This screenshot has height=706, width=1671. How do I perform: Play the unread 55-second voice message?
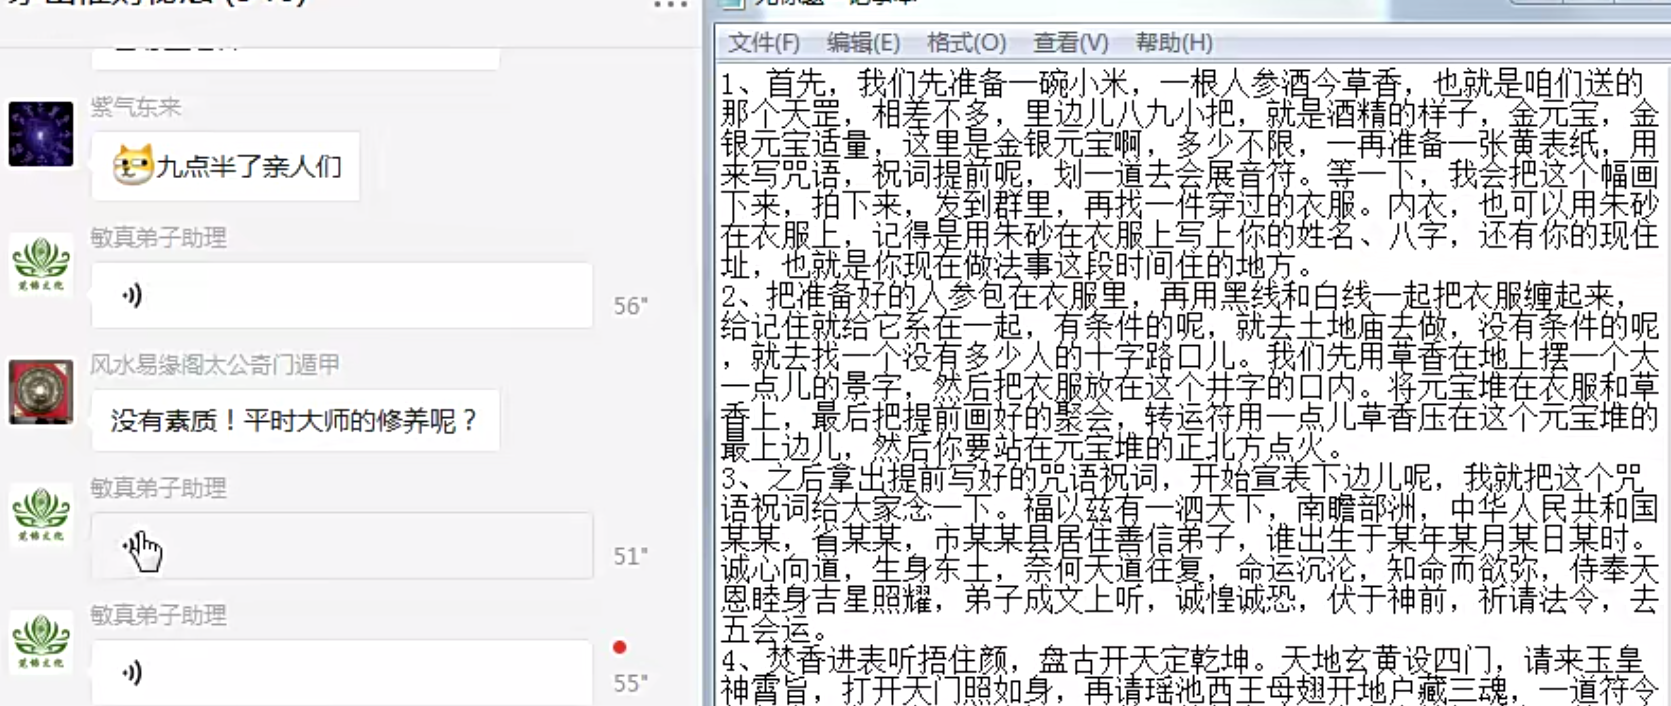tap(341, 672)
